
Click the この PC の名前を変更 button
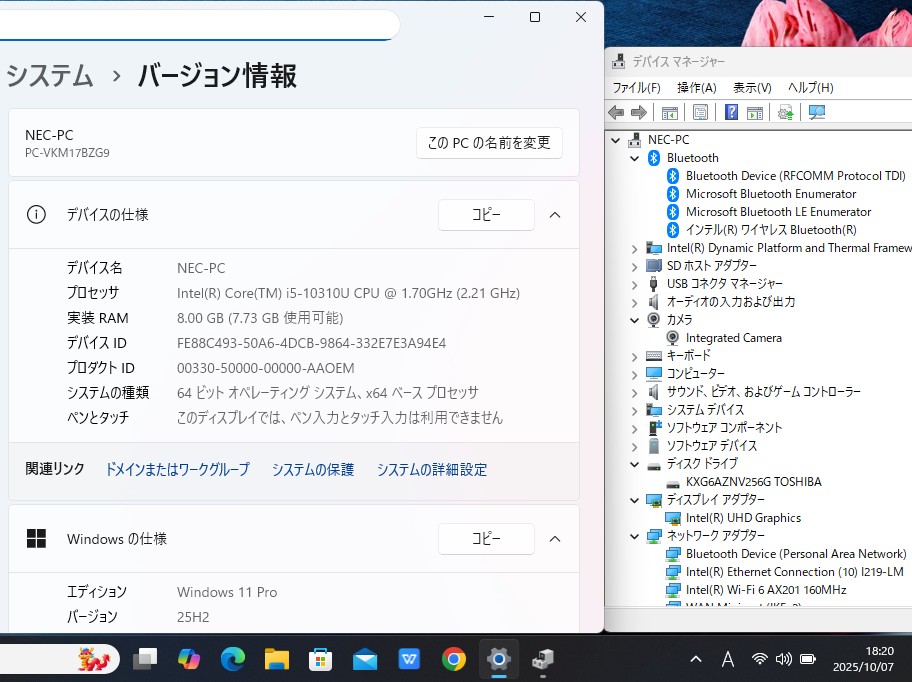(x=489, y=143)
